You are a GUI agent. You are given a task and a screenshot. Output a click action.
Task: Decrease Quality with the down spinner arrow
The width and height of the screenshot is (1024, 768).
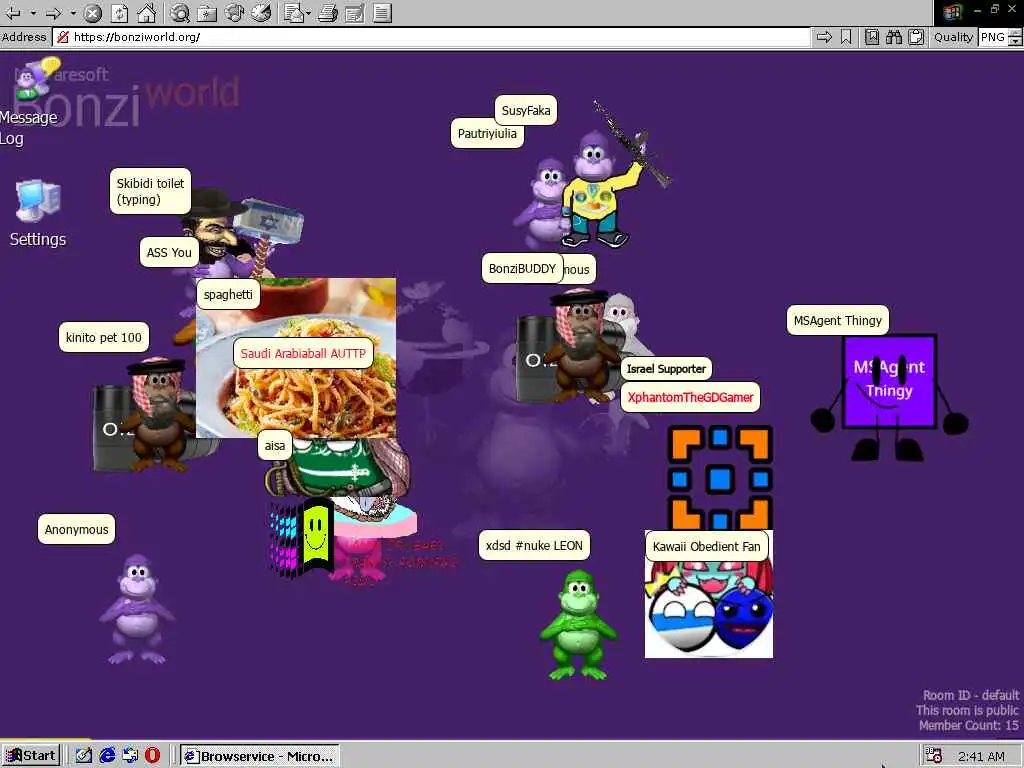tap(1015, 41)
